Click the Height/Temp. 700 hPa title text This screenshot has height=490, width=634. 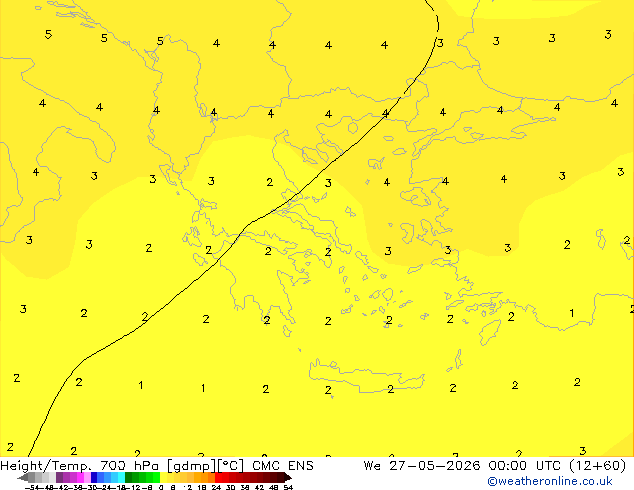pos(80,466)
